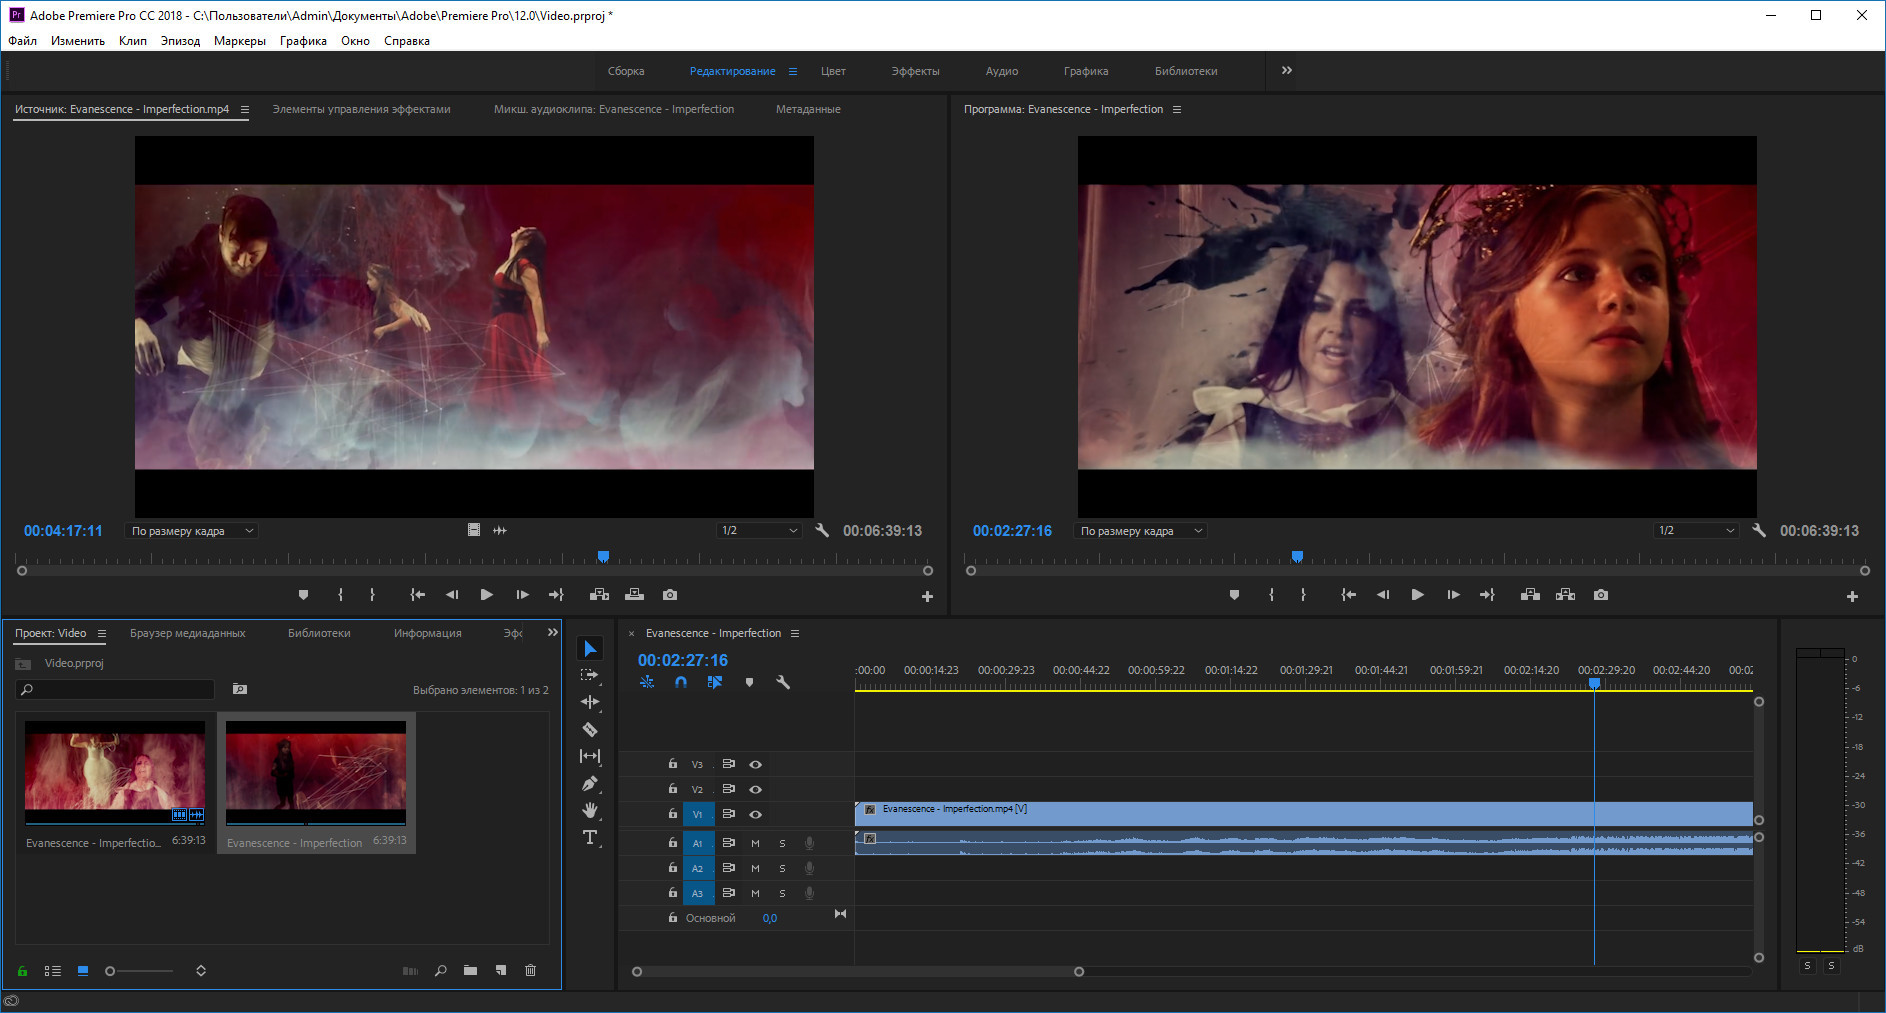Switch to Эффекты workspace
1886x1013 pixels.
[915, 71]
